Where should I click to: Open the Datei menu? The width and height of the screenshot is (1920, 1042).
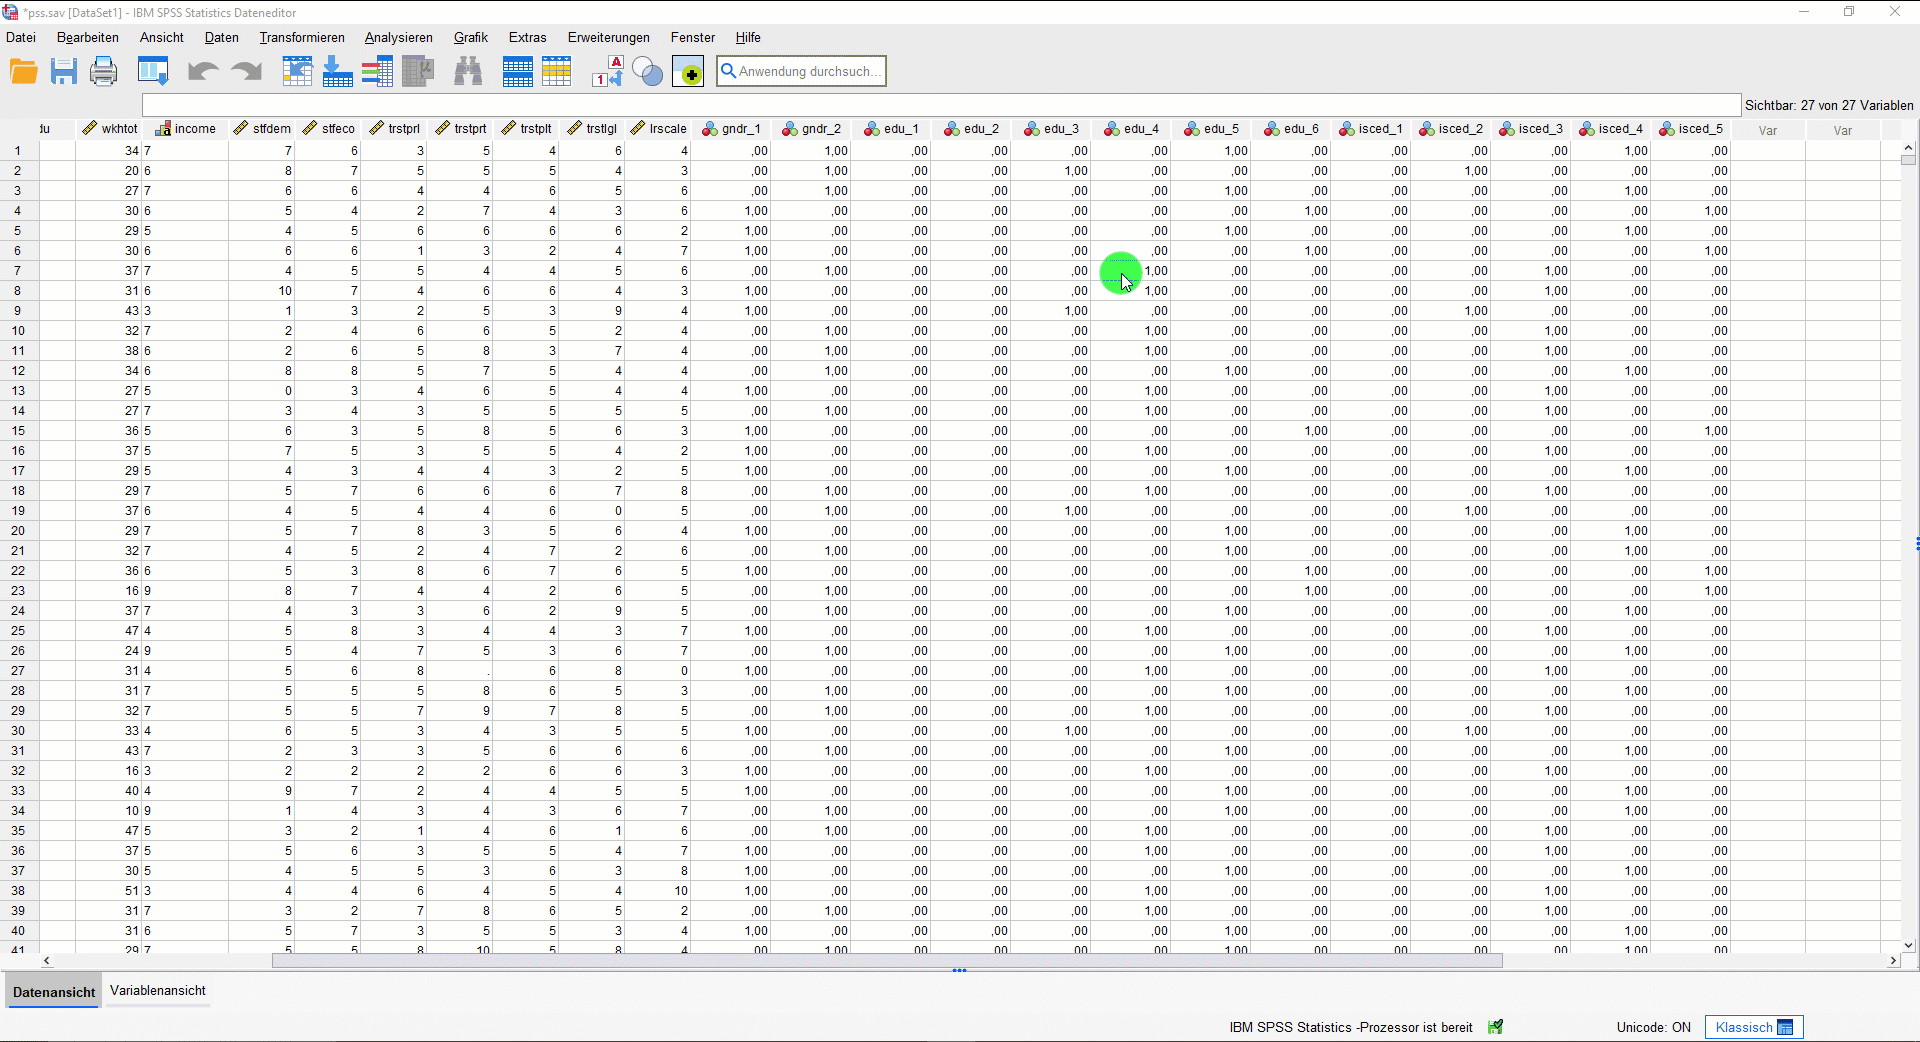click(21, 37)
